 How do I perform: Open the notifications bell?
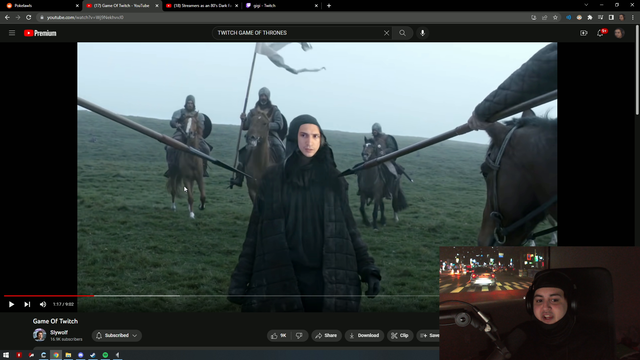(x=600, y=33)
